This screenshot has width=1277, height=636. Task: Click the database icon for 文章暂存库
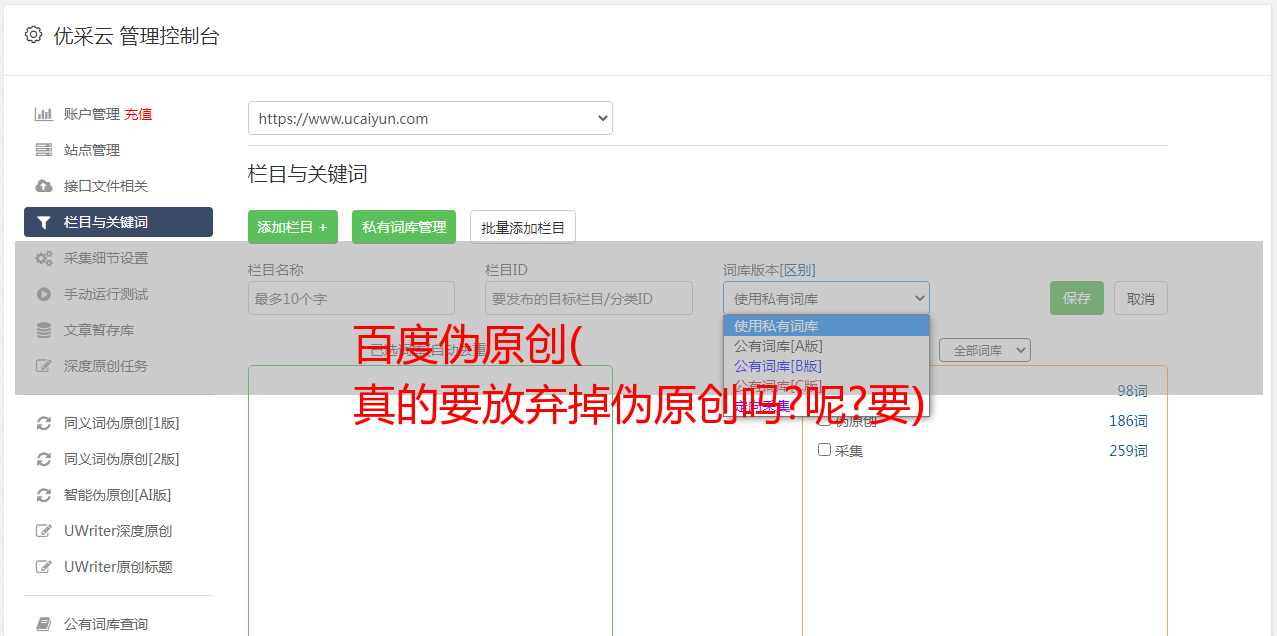tap(43, 330)
